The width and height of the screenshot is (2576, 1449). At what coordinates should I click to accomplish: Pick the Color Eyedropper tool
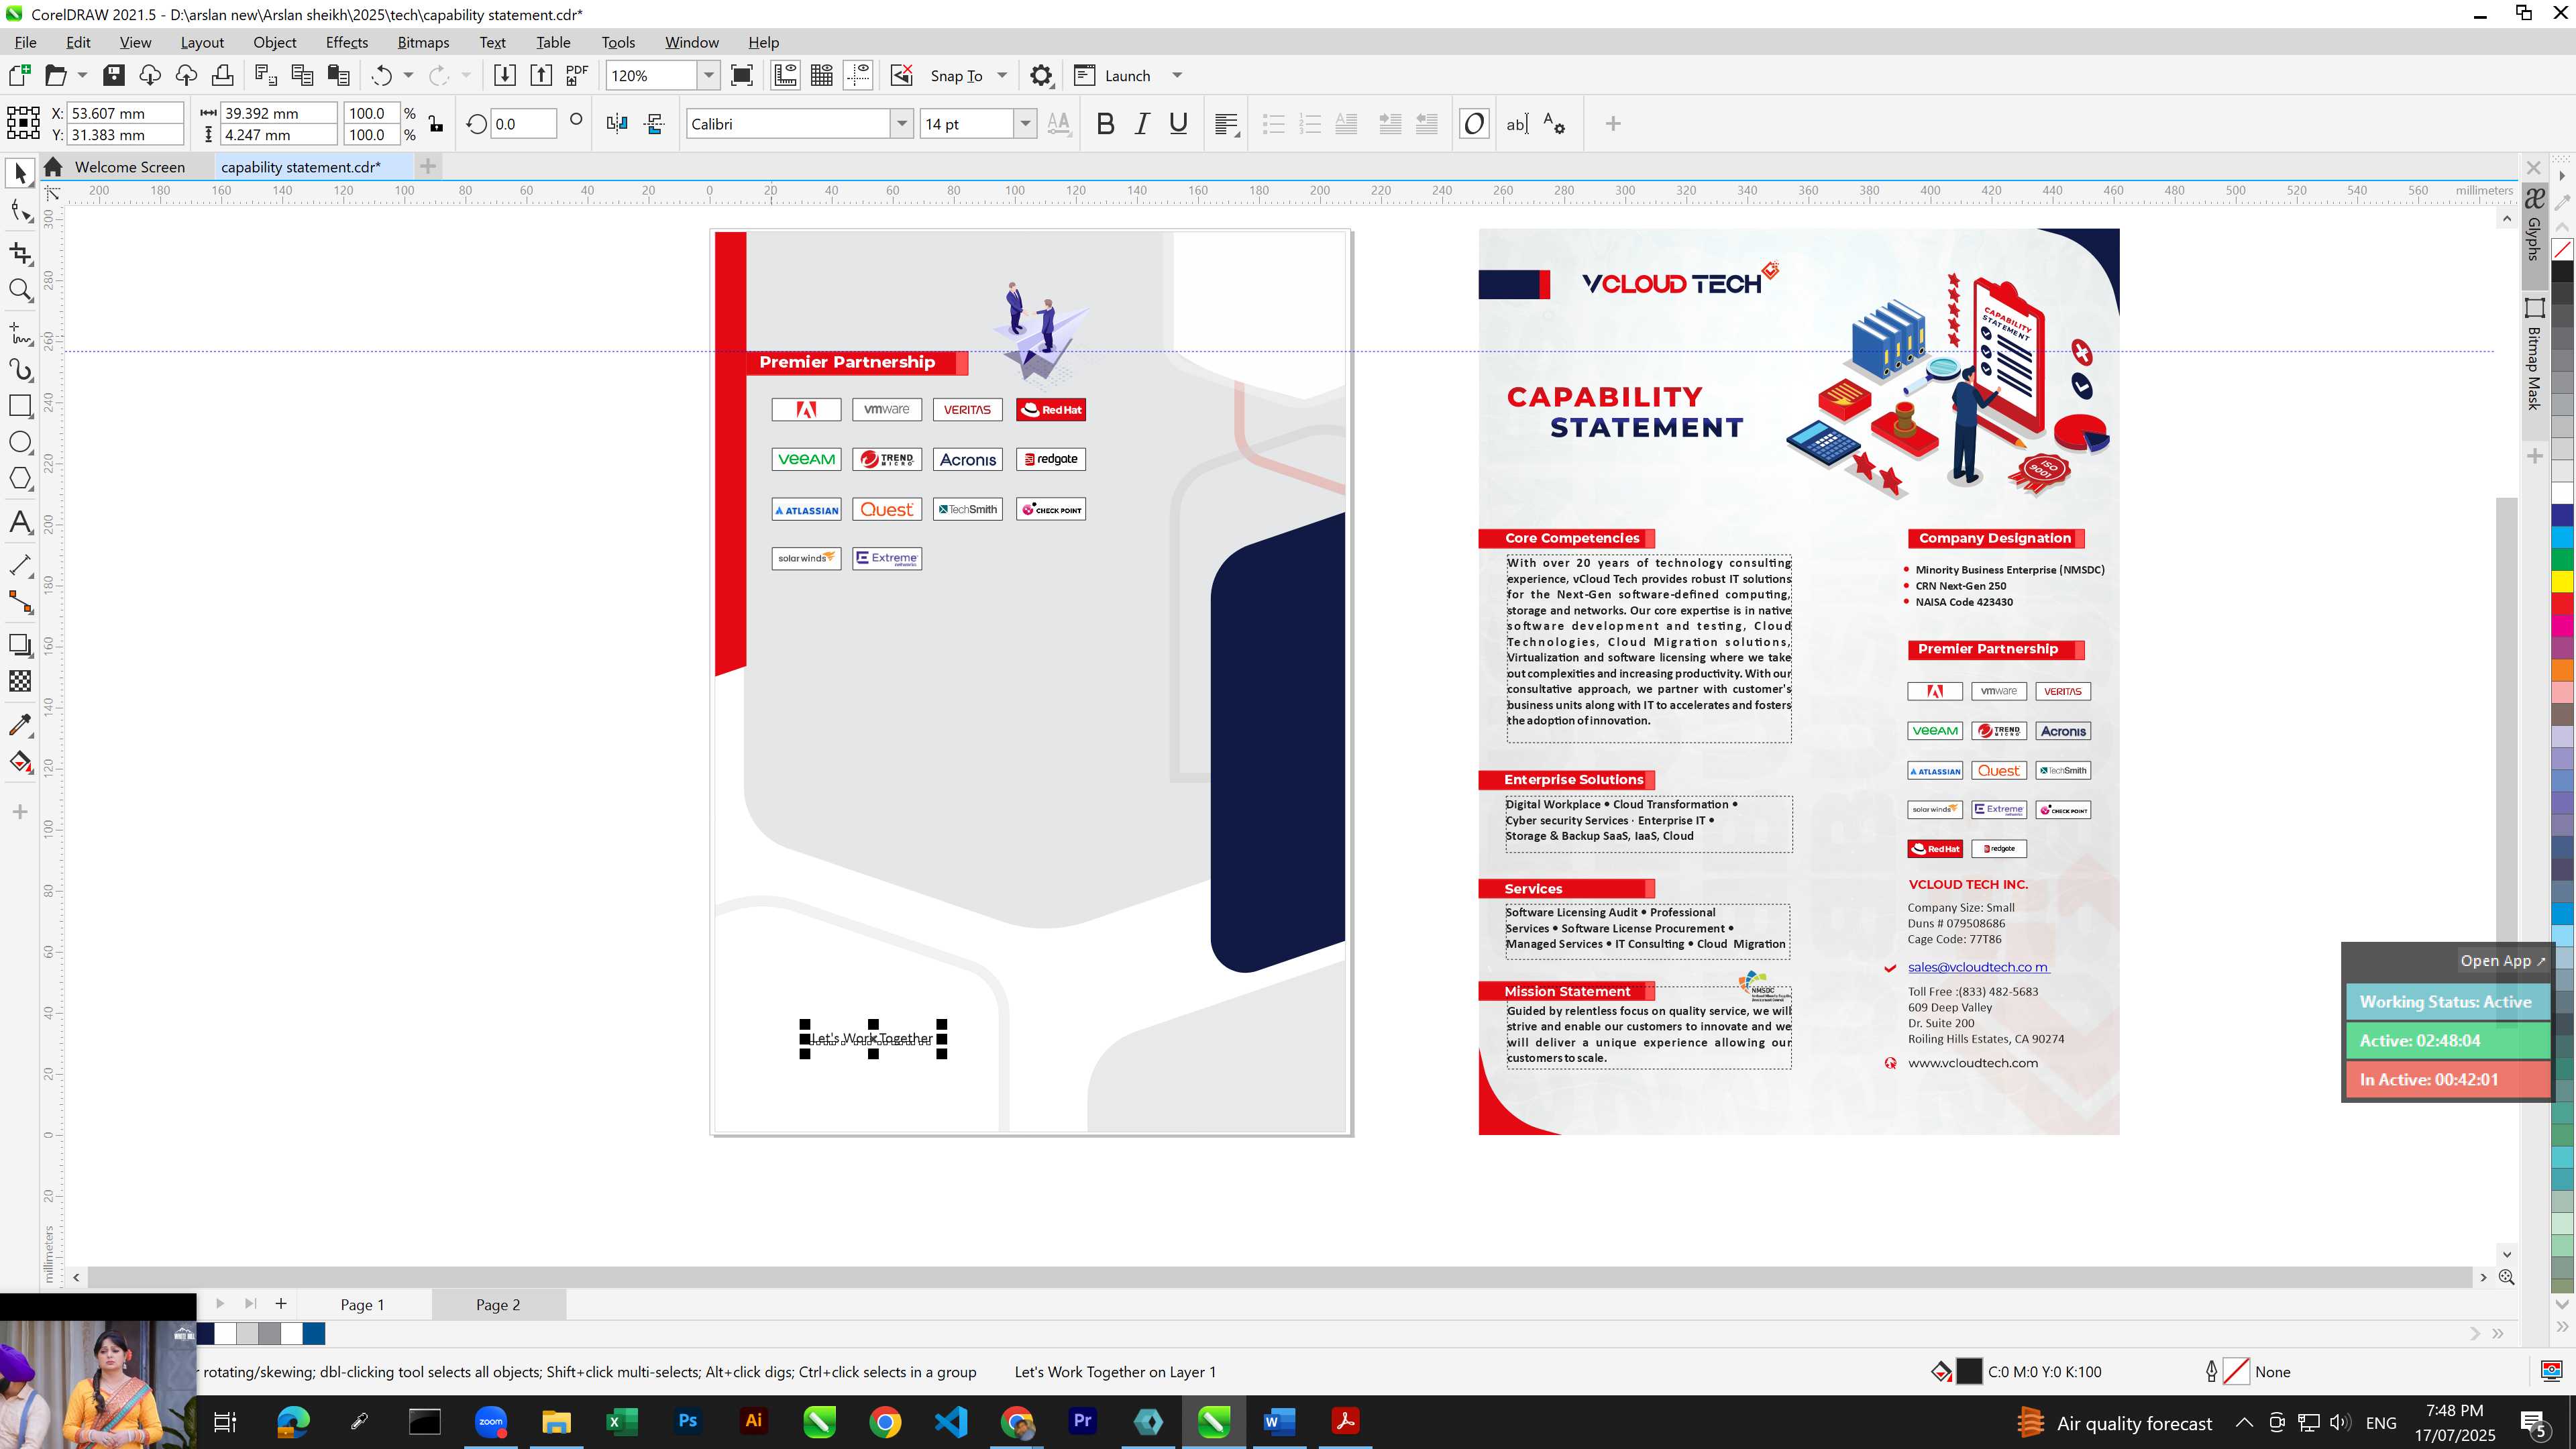click(20, 724)
